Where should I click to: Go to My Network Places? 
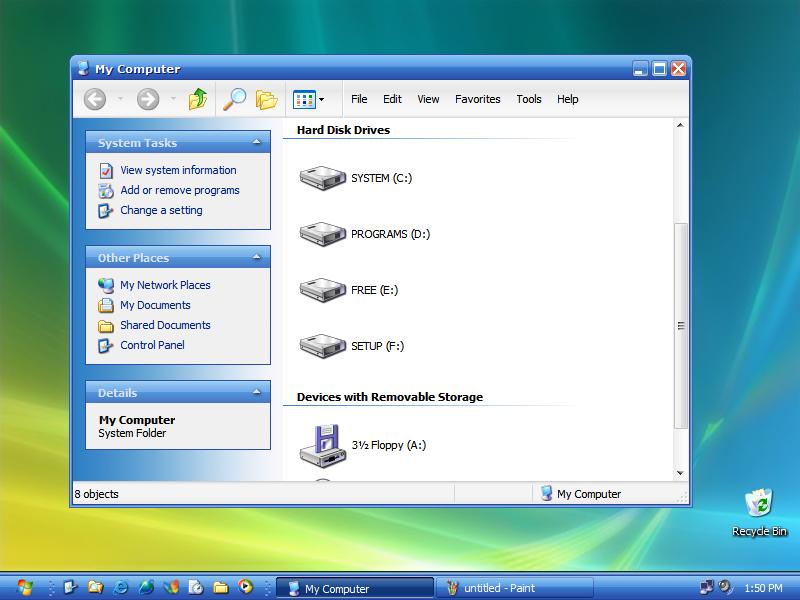coord(165,285)
